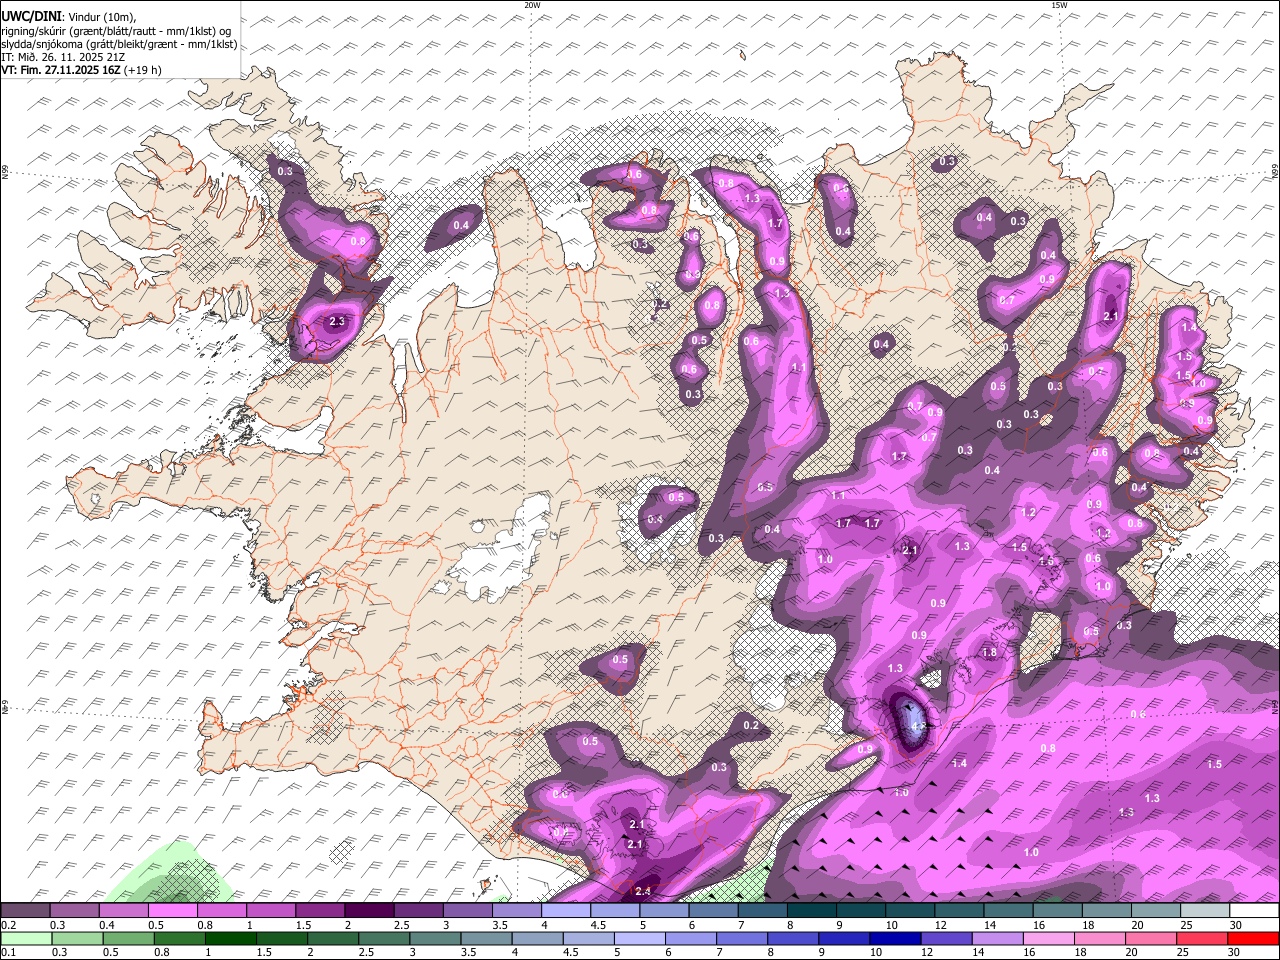The image size is (1280, 960).
Task: Pick the darkest green lower swatch starting at 1
Action: pyautogui.click(x=230, y=939)
